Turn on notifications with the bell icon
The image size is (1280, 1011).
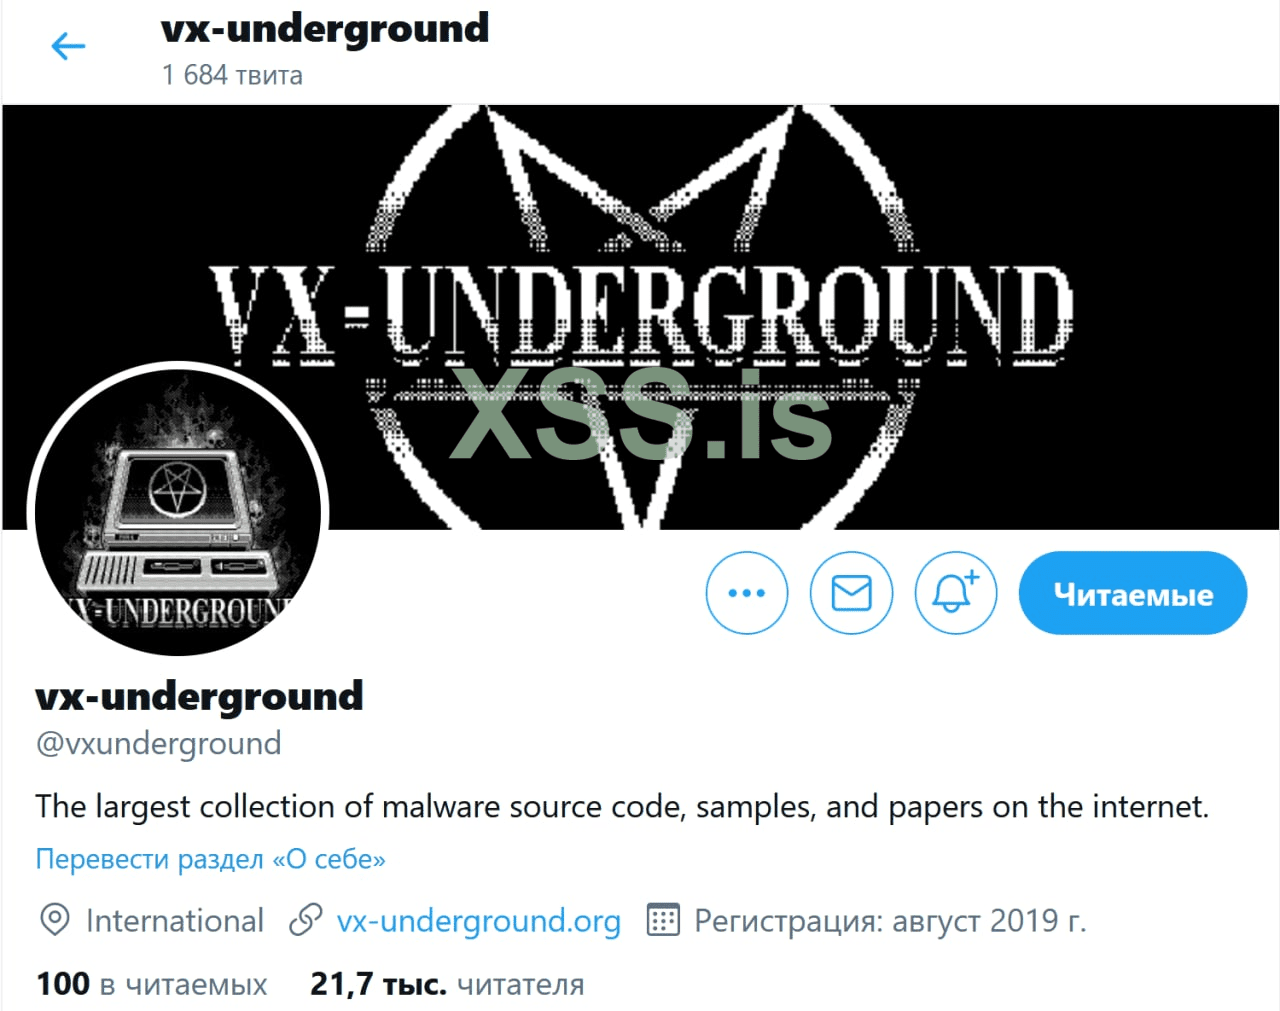click(x=956, y=593)
